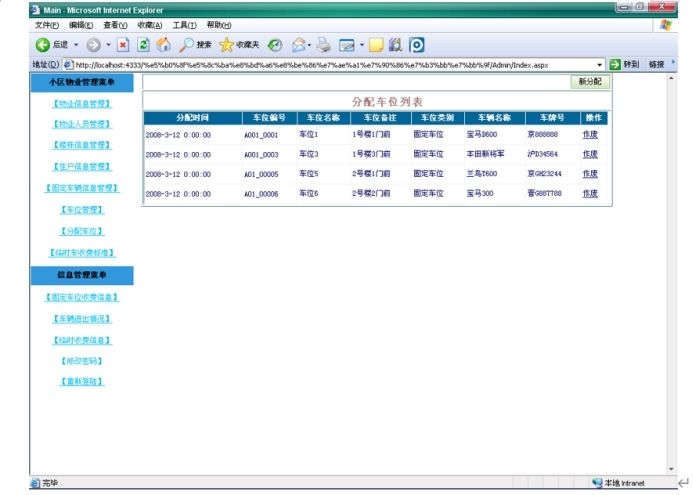Click the scroll-up arrow of the page scrollbar
Viewport: 693px width, 495px height.
click(x=671, y=78)
